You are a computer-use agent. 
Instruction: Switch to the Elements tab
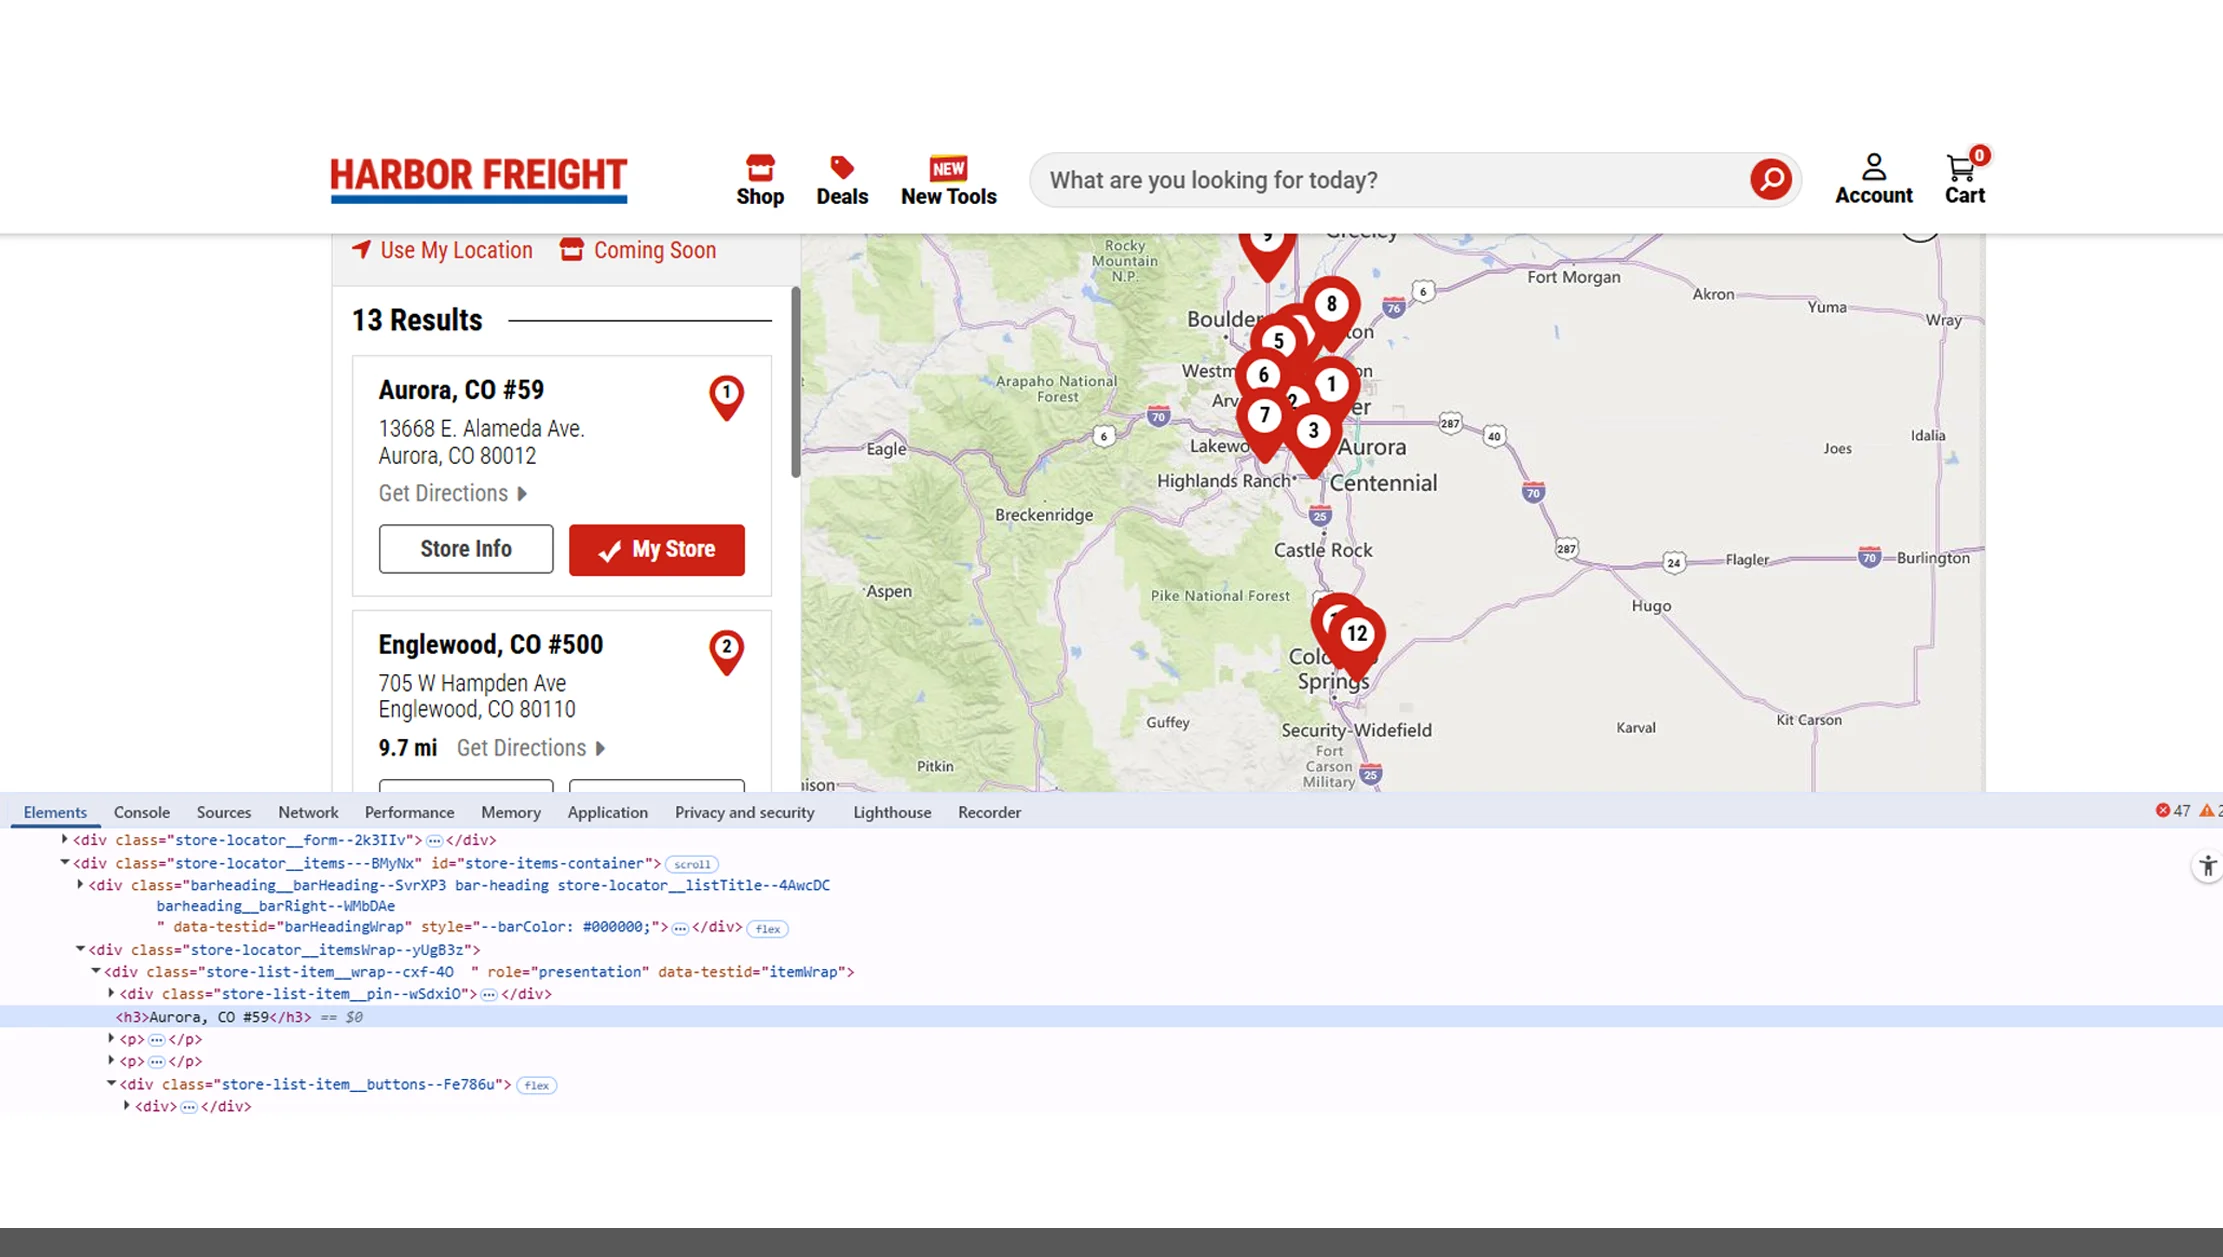(x=55, y=812)
